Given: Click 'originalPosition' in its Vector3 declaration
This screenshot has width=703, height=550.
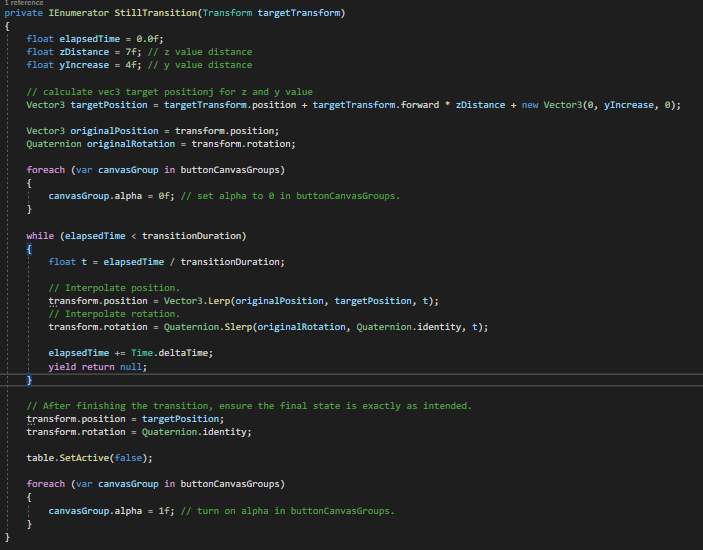Looking at the screenshot, I should (x=114, y=131).
